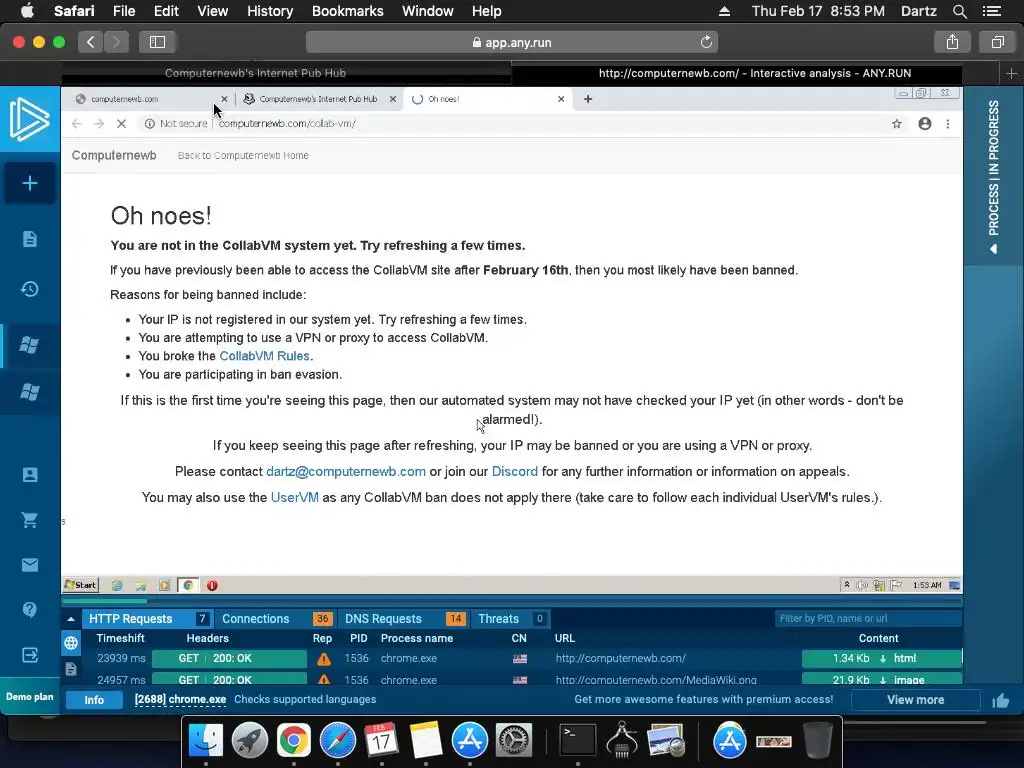Open new Chrome tab with plus
1024x768 pixels.
click(588, 99)
